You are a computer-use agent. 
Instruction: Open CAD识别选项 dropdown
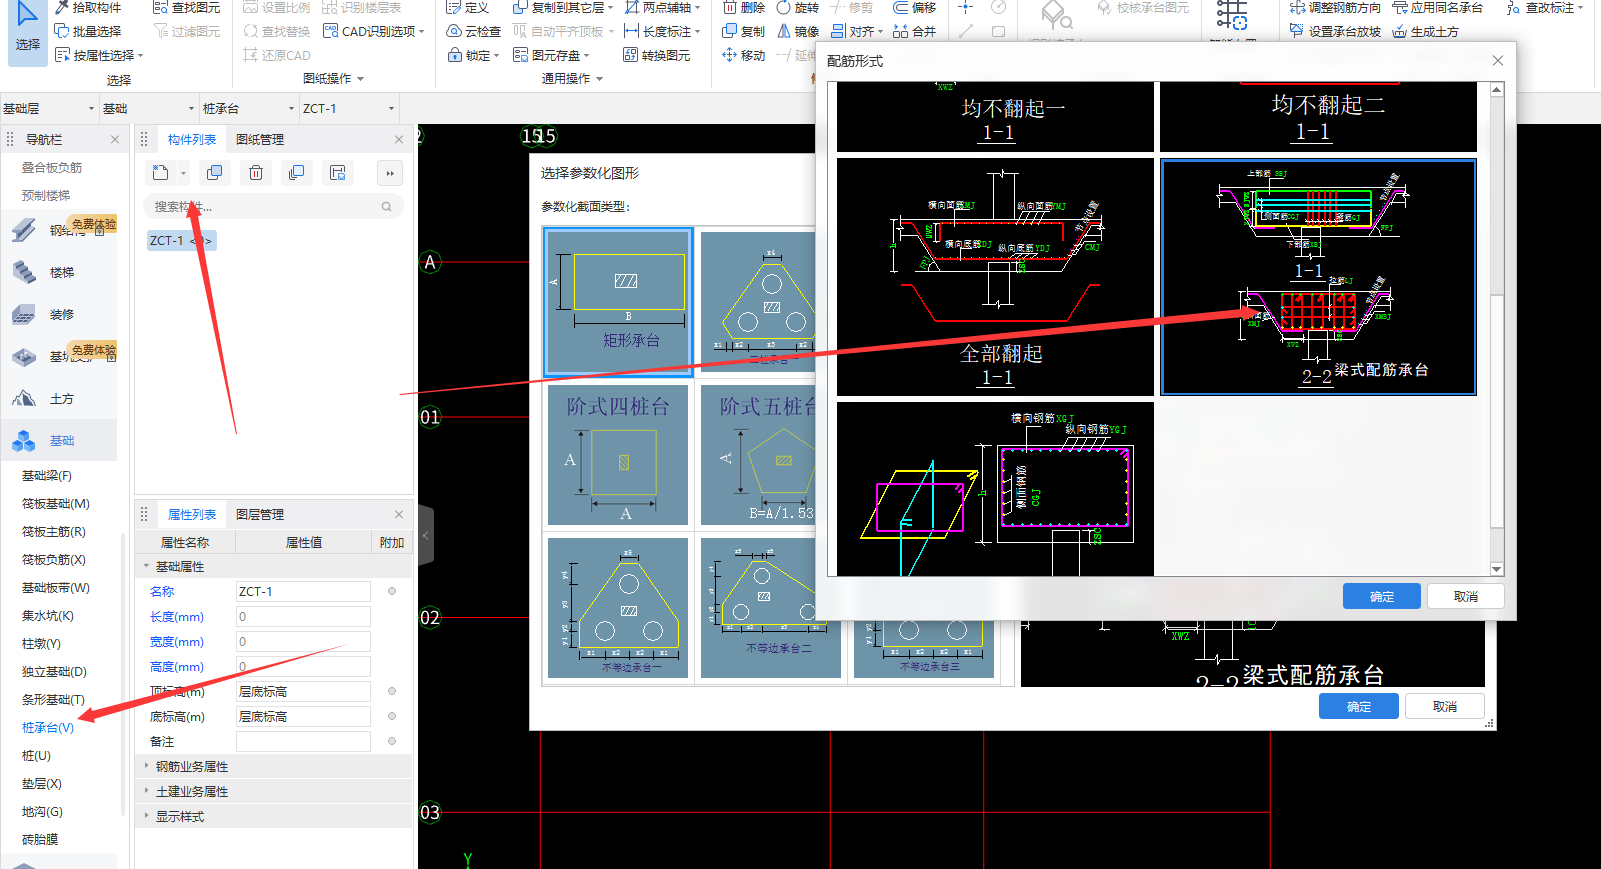click(x=373, y=31)
